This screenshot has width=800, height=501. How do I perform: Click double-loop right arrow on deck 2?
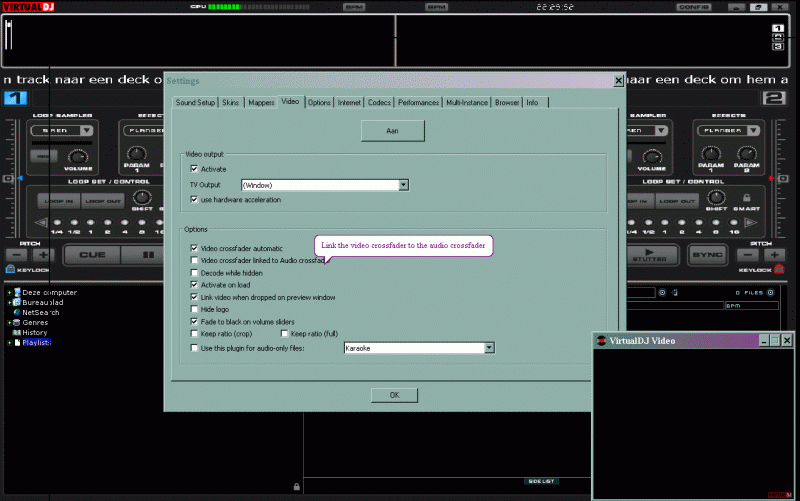751,222
